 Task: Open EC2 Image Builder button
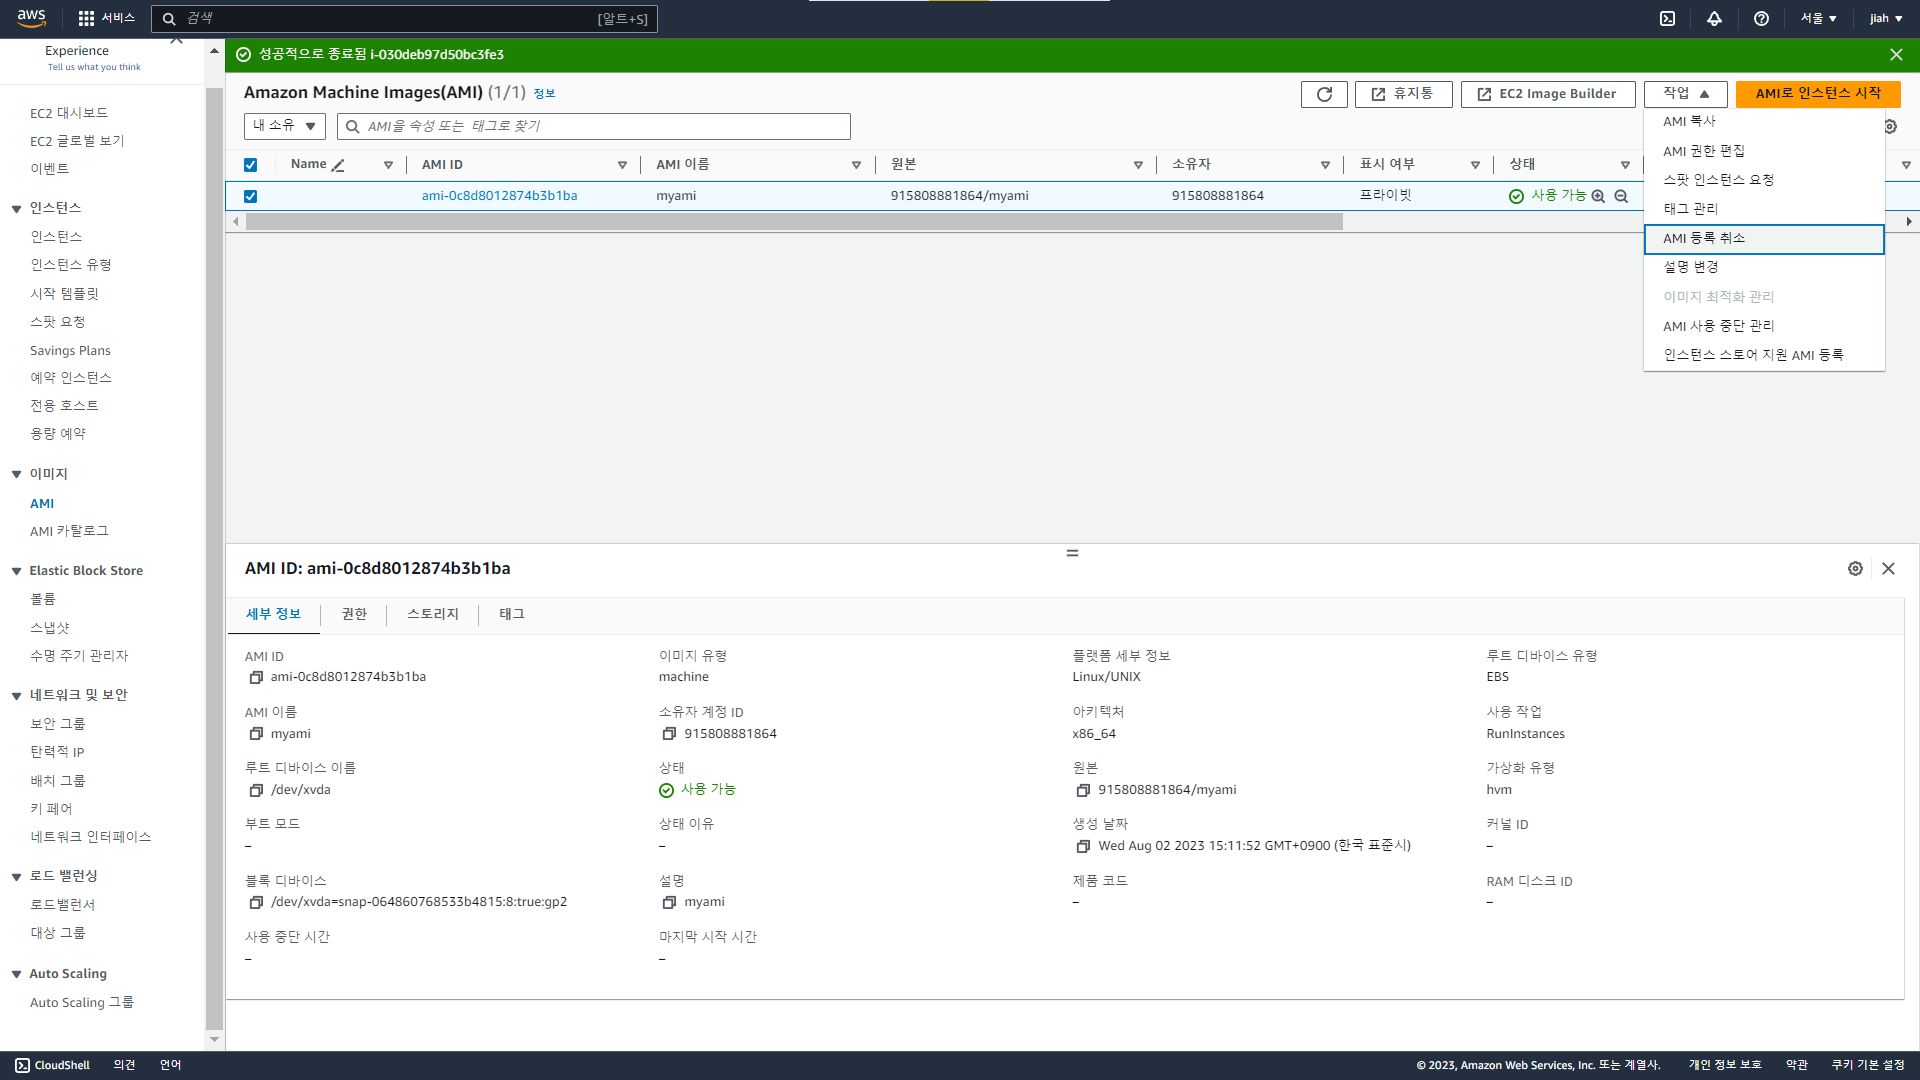tap(1547, 94)
